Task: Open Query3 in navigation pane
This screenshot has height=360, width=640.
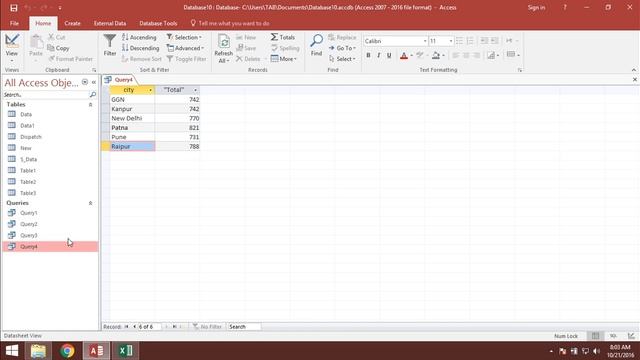Action: coord(29,235)
